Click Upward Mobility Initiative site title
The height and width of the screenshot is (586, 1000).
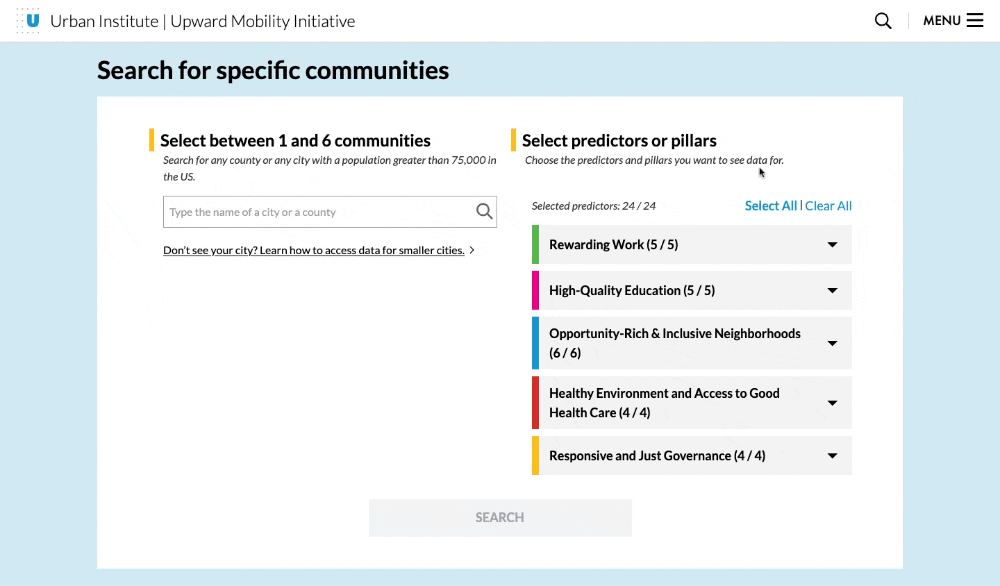point(262,21)
